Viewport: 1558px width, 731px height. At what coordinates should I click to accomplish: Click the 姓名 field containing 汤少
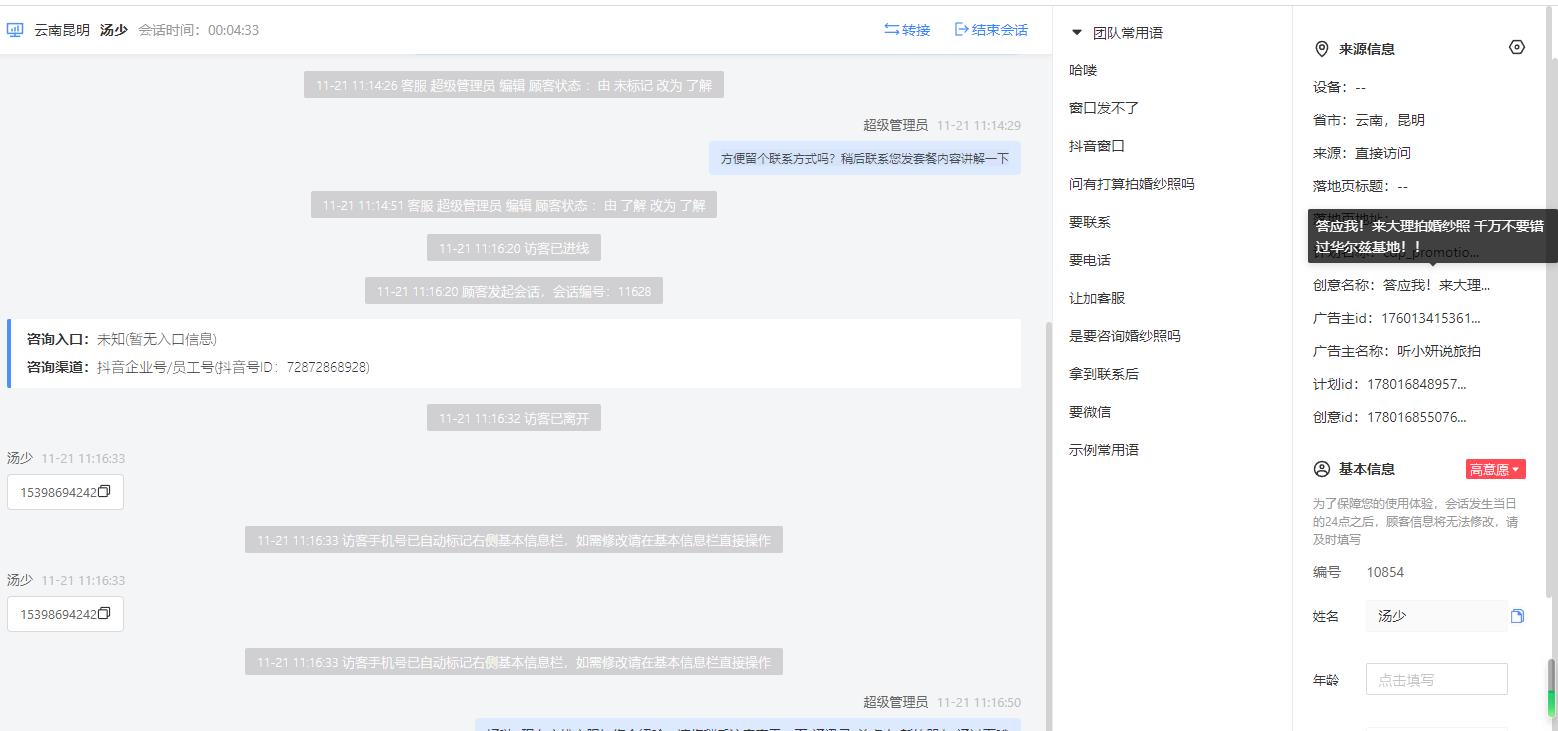coord(1436,616)
